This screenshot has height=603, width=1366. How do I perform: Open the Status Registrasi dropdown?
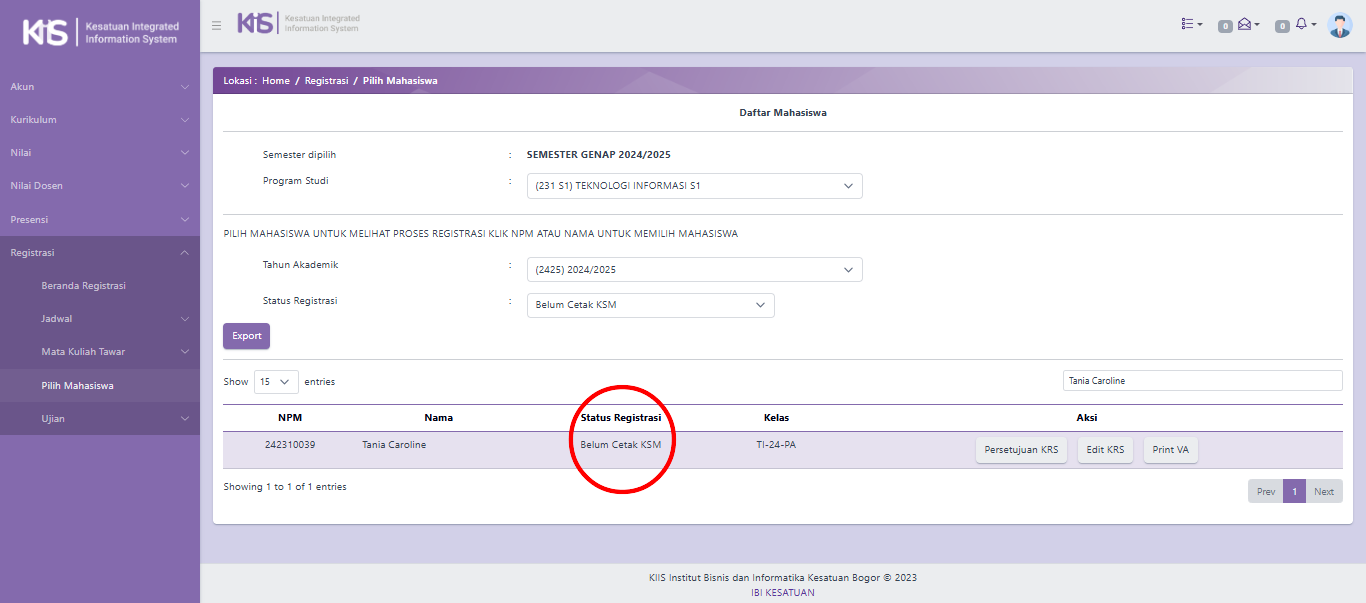click(650, 305)
